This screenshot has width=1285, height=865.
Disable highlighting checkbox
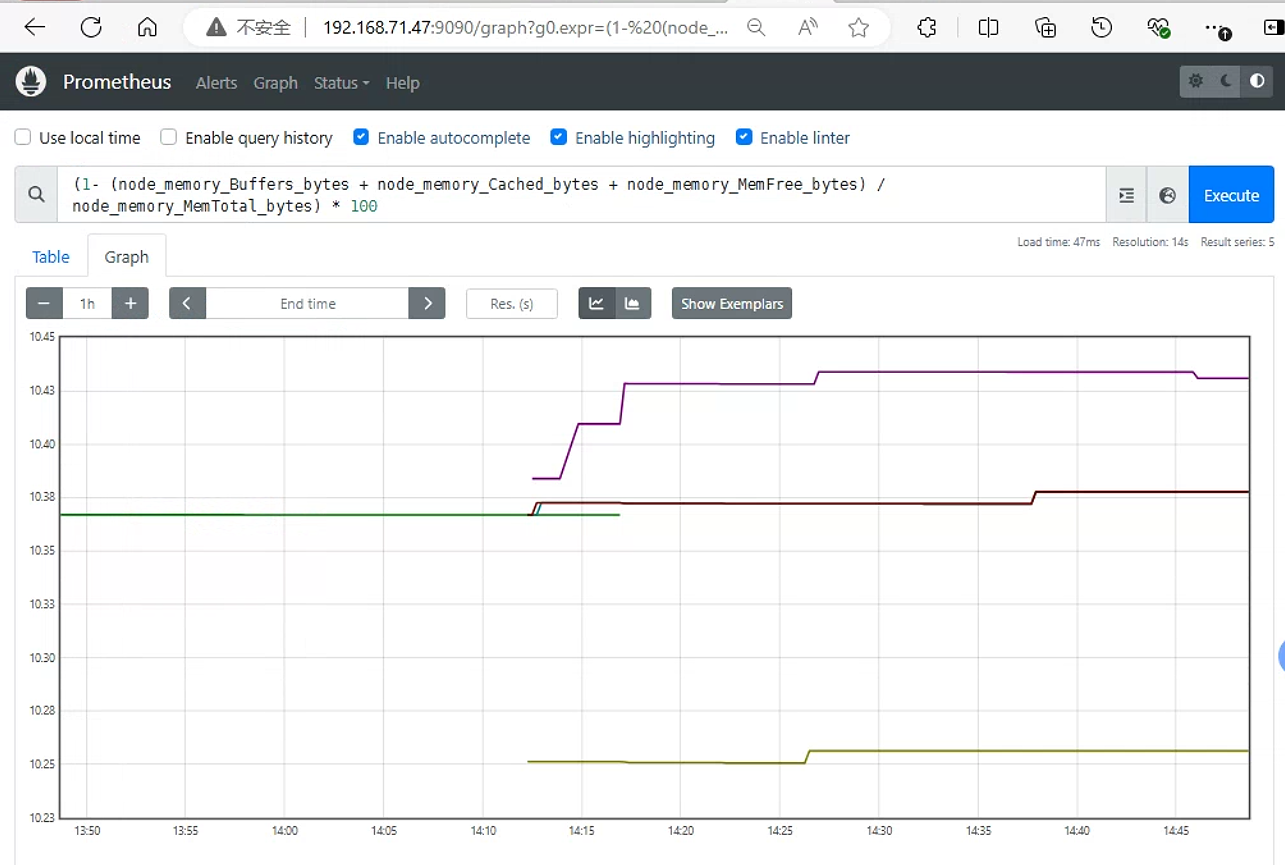pos(559,138)
